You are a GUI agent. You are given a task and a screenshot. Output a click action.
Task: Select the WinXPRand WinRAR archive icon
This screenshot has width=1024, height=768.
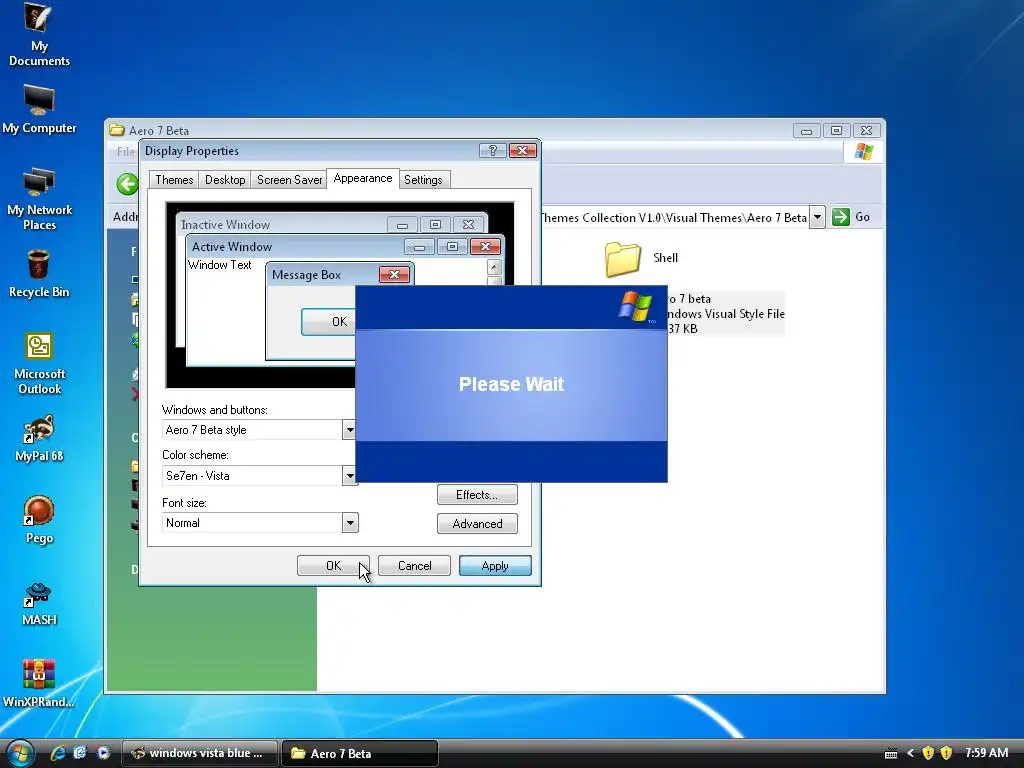coord(39,684)
